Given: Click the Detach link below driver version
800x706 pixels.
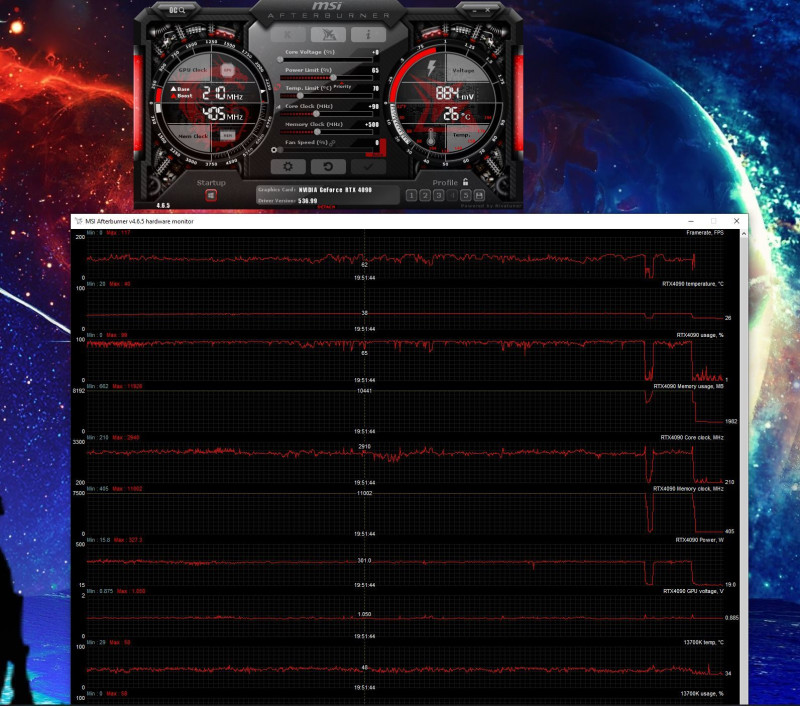Looking at the screenshot, I should pyautogui.click(x=327, y=207).
